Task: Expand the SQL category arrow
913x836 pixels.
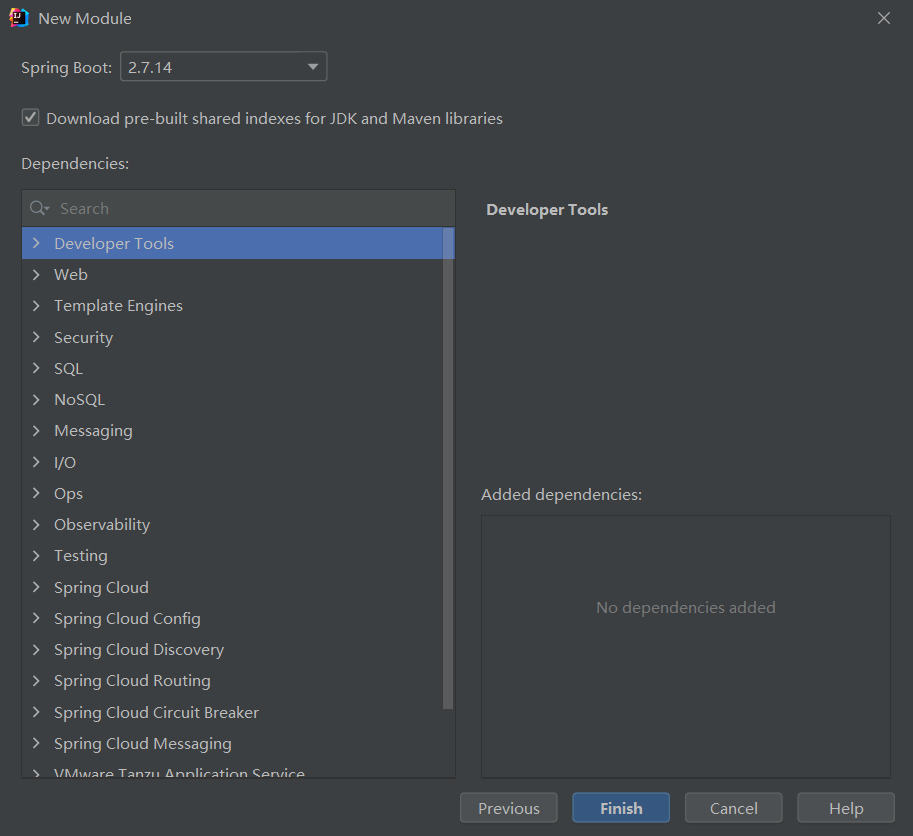Action: [x=36, y=369]
